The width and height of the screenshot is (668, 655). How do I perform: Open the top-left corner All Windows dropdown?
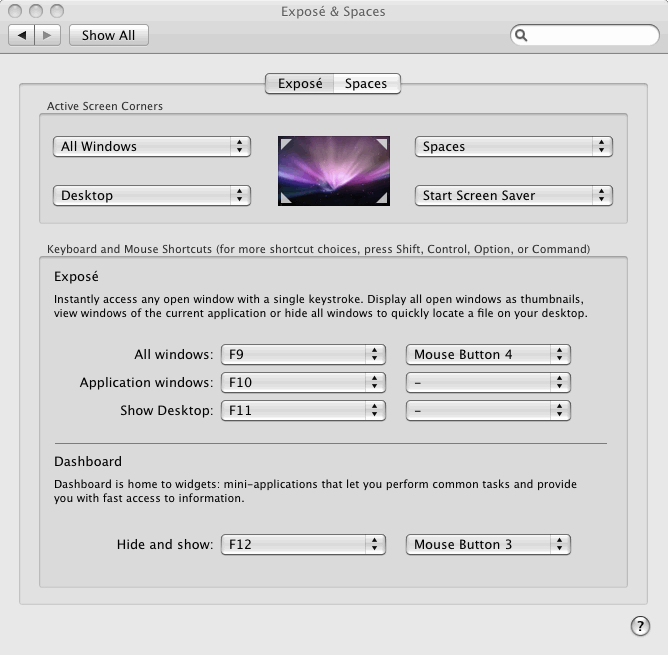pos(151,146)
